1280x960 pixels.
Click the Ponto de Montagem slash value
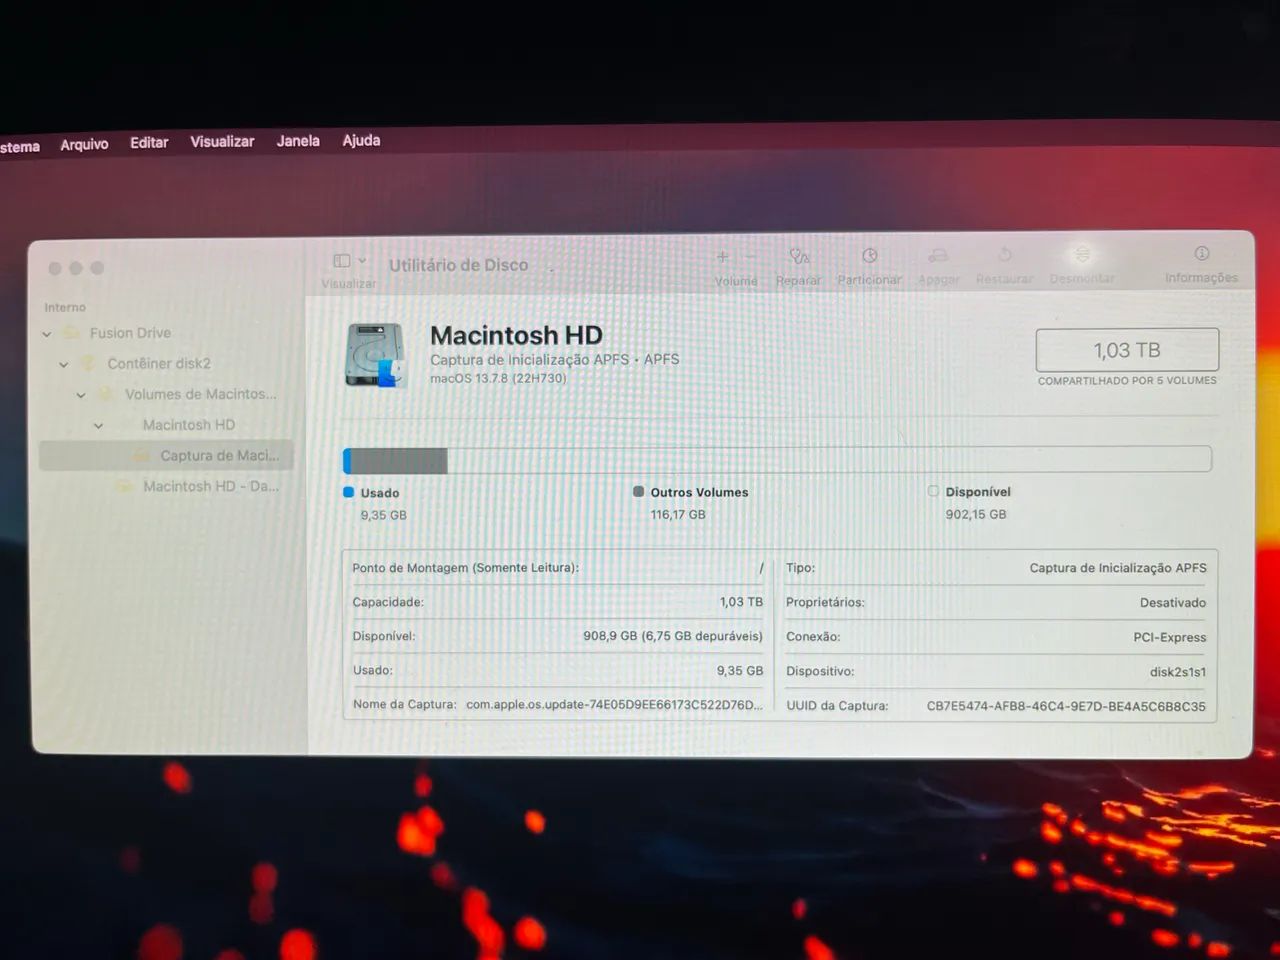click(761, 568)
